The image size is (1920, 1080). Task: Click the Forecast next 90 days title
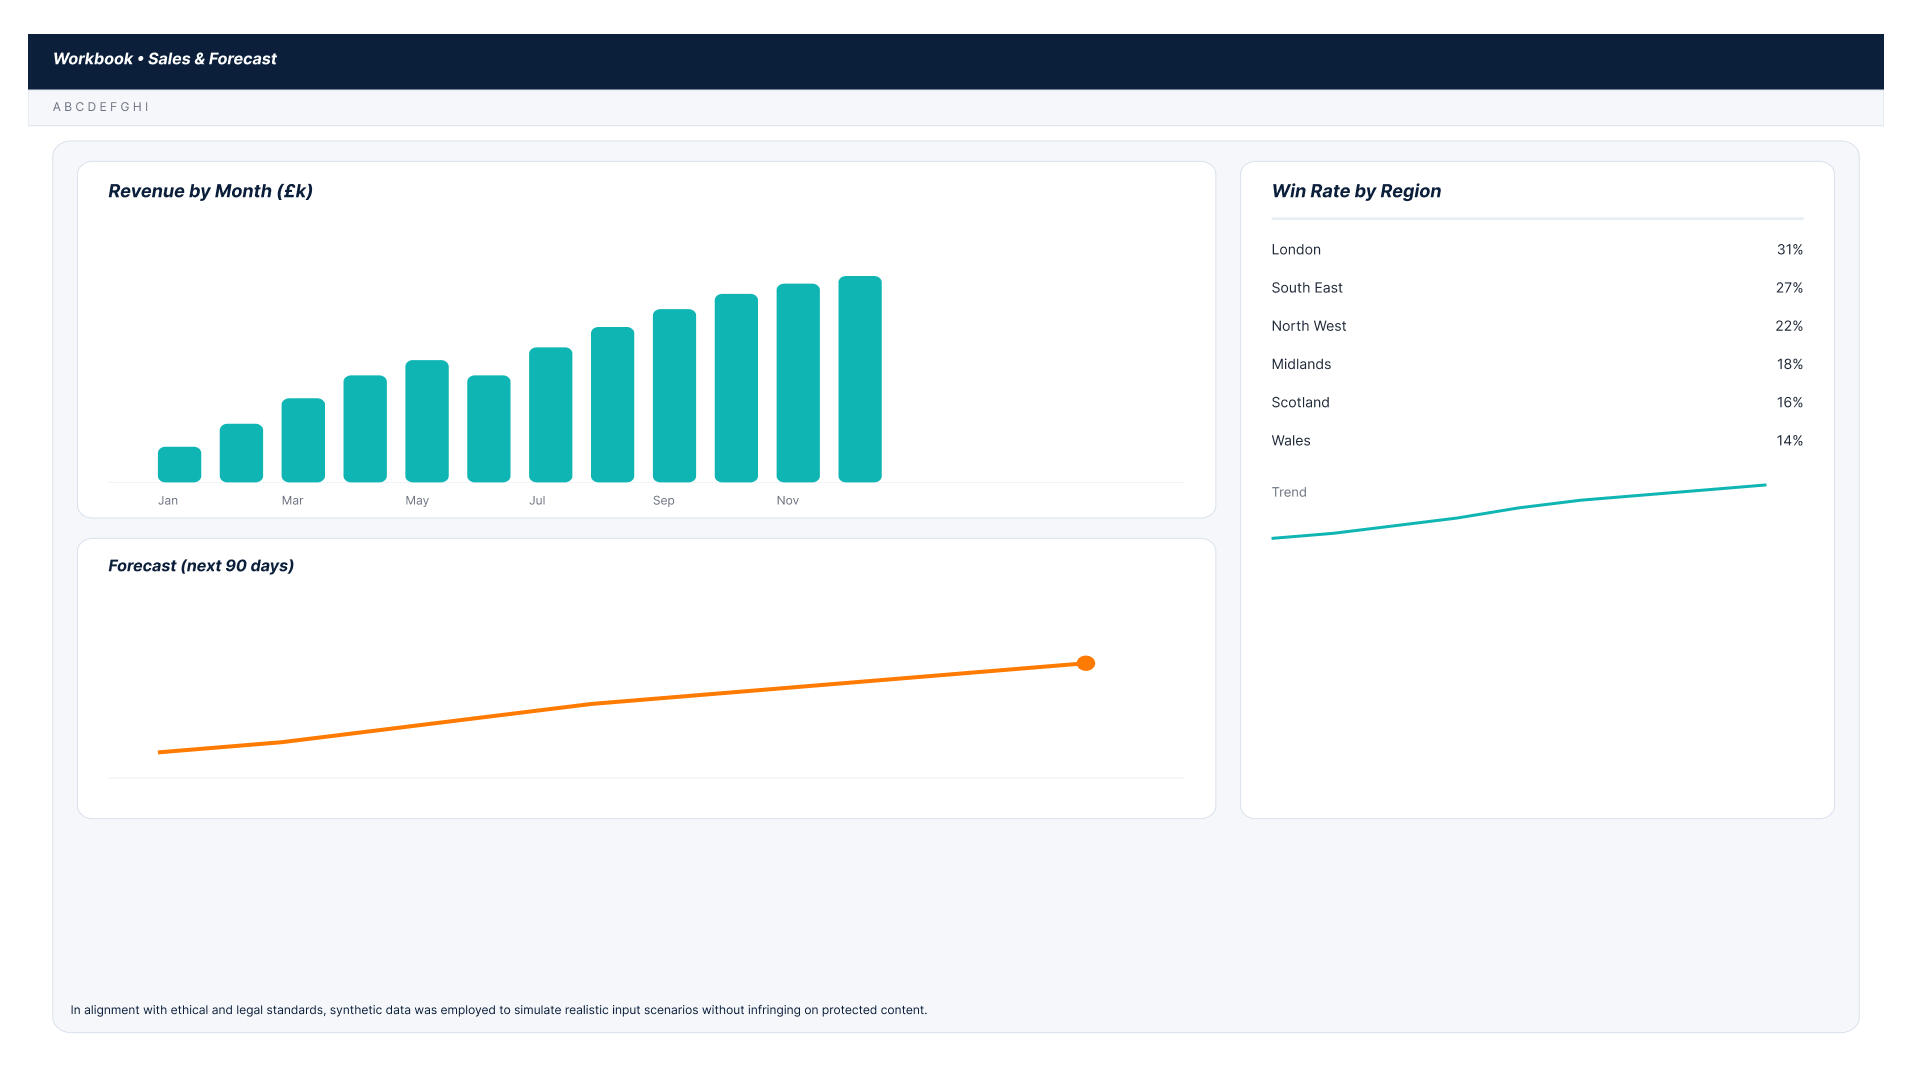(201, 566)
